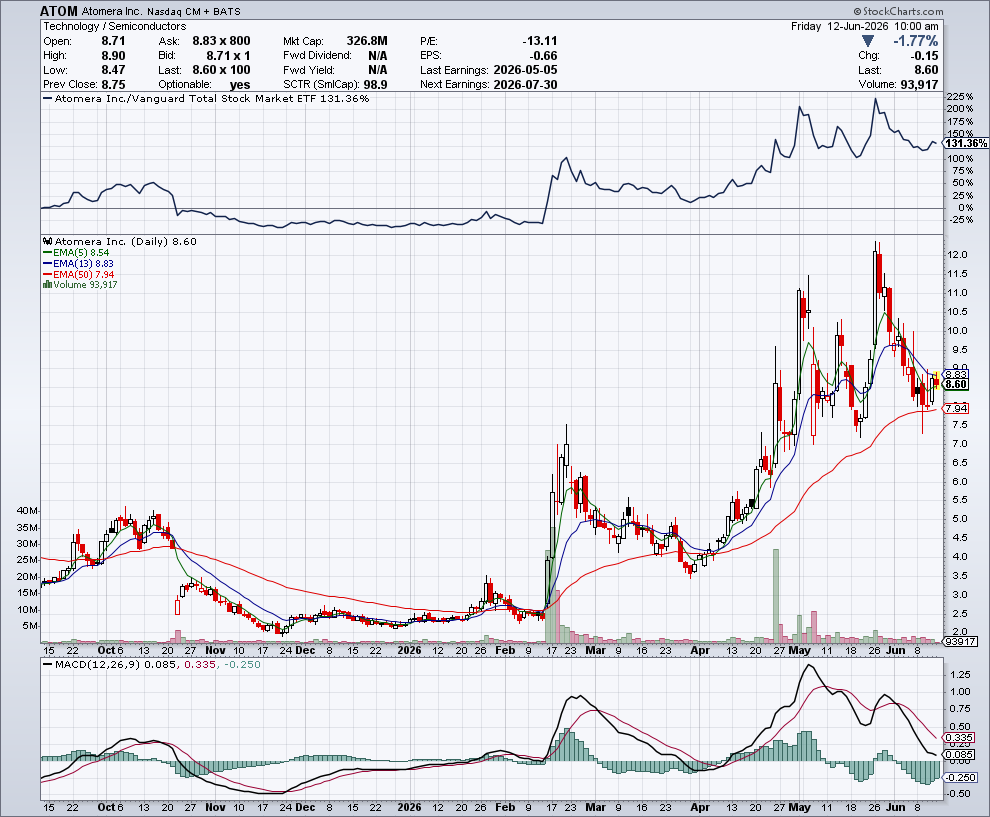990x817 pixels.
Task: Click the volume bars icon in the price legend
Action: tap(47, 285)
